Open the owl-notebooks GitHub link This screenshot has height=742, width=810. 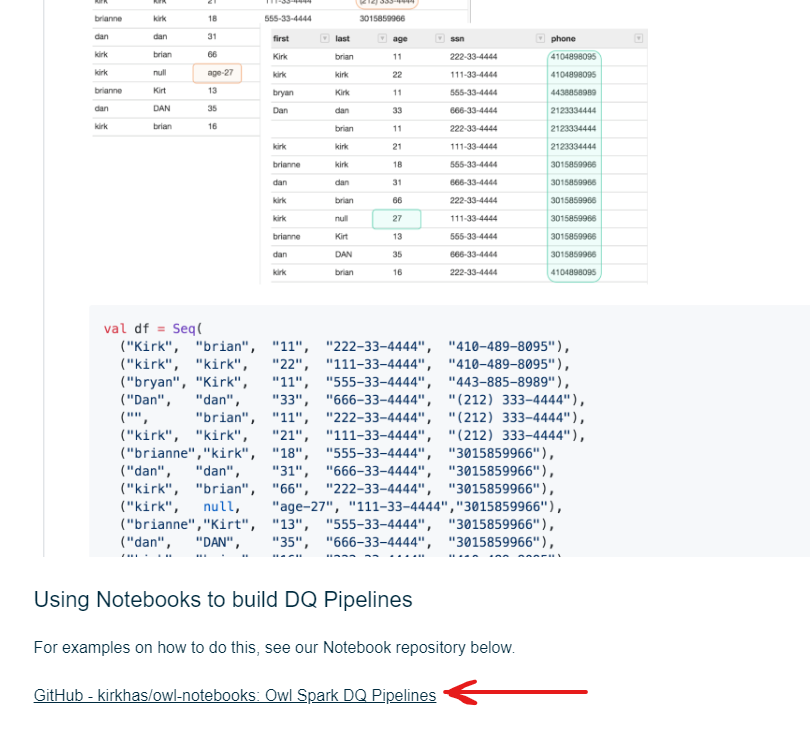coord(235,695)
